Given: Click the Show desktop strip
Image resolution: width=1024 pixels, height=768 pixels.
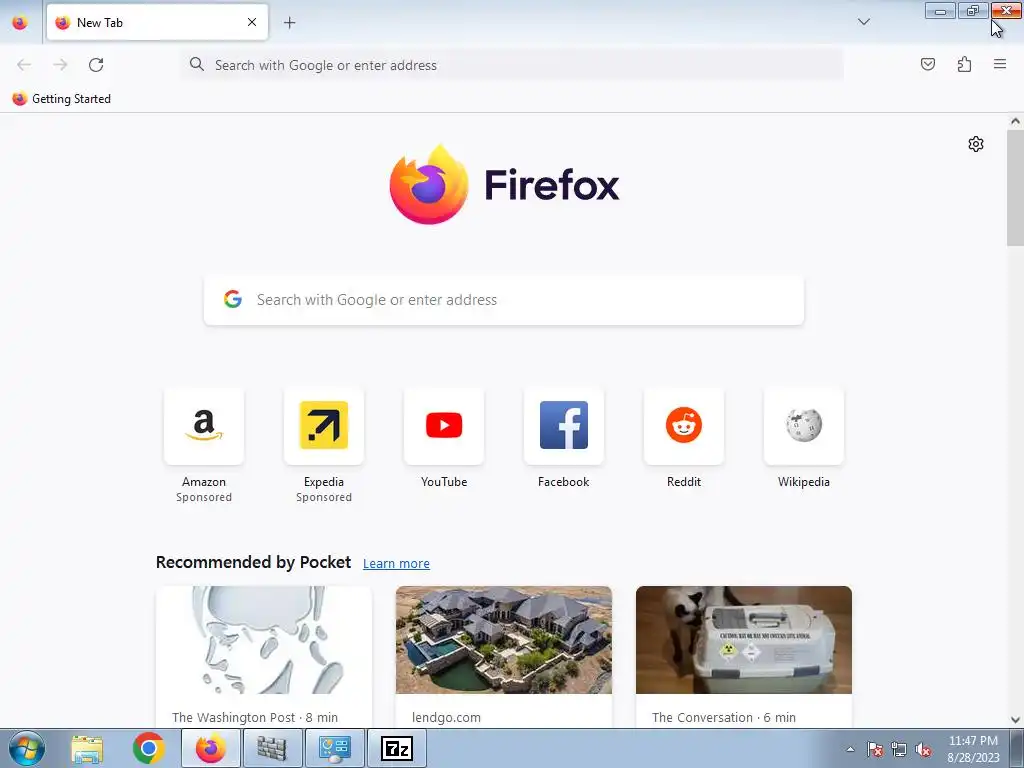Looking at the screenshot, I should point(1017,748).
